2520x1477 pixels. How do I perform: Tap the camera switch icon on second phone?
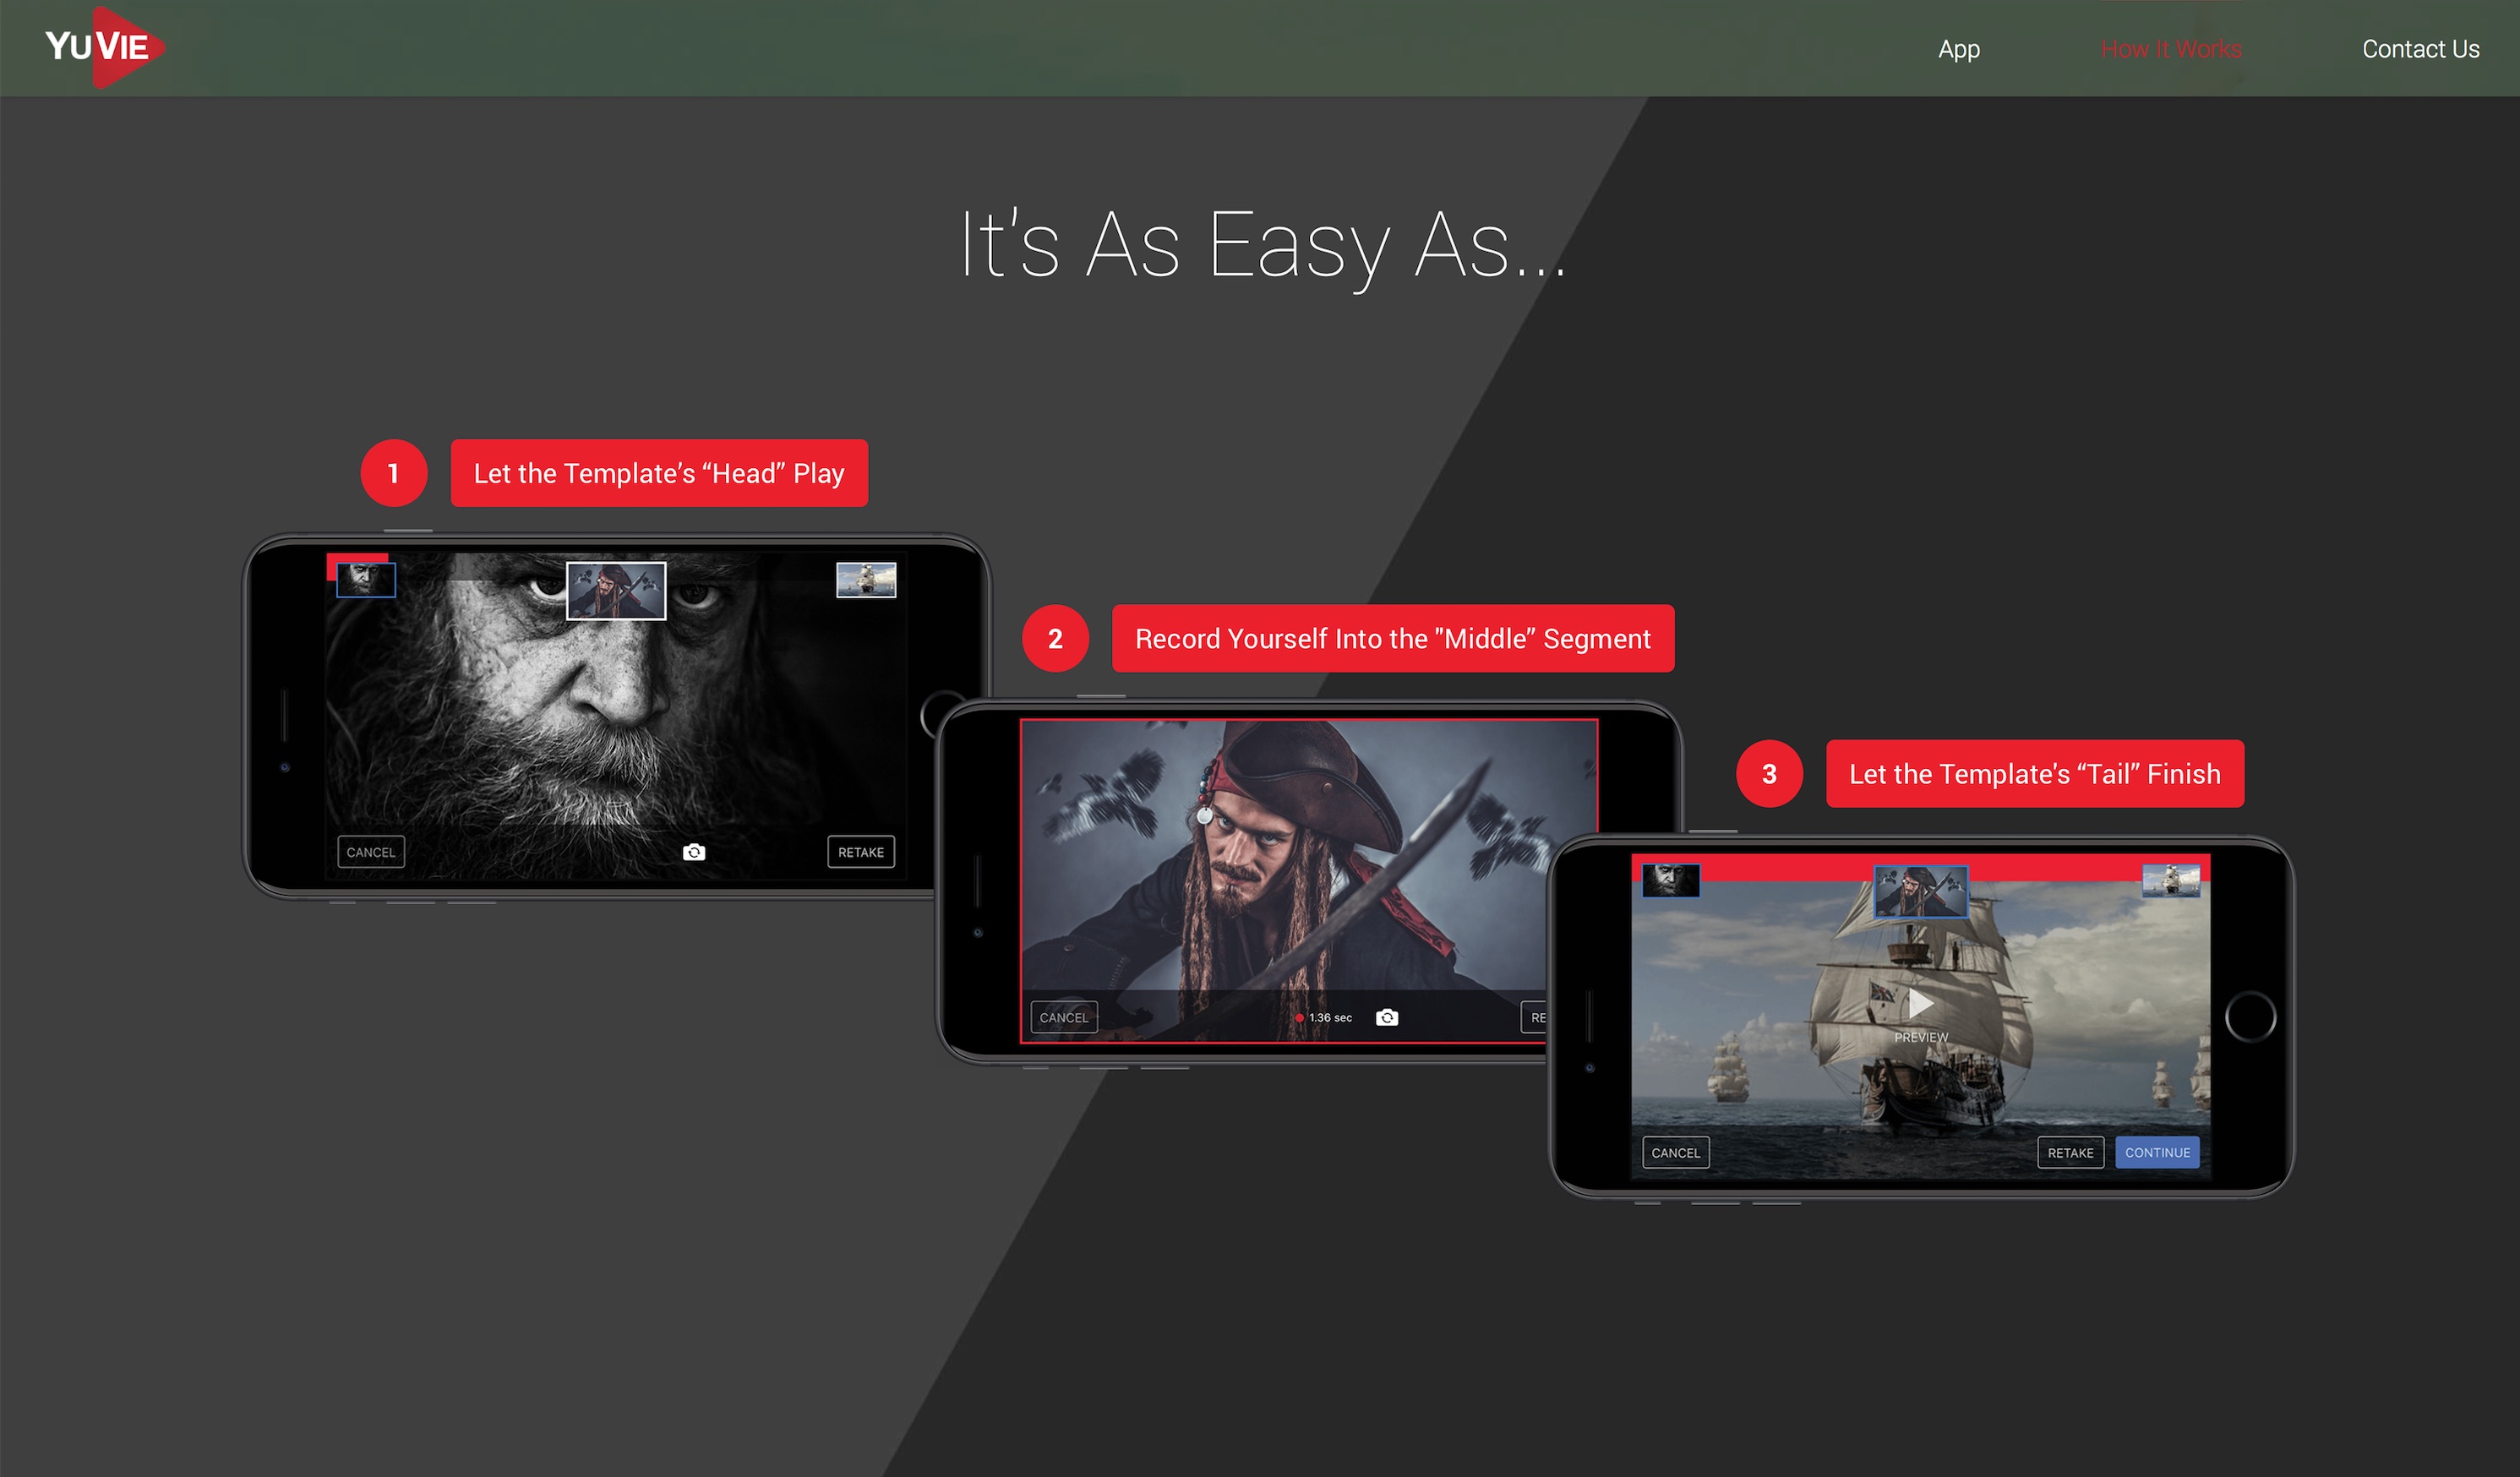1387,1017
